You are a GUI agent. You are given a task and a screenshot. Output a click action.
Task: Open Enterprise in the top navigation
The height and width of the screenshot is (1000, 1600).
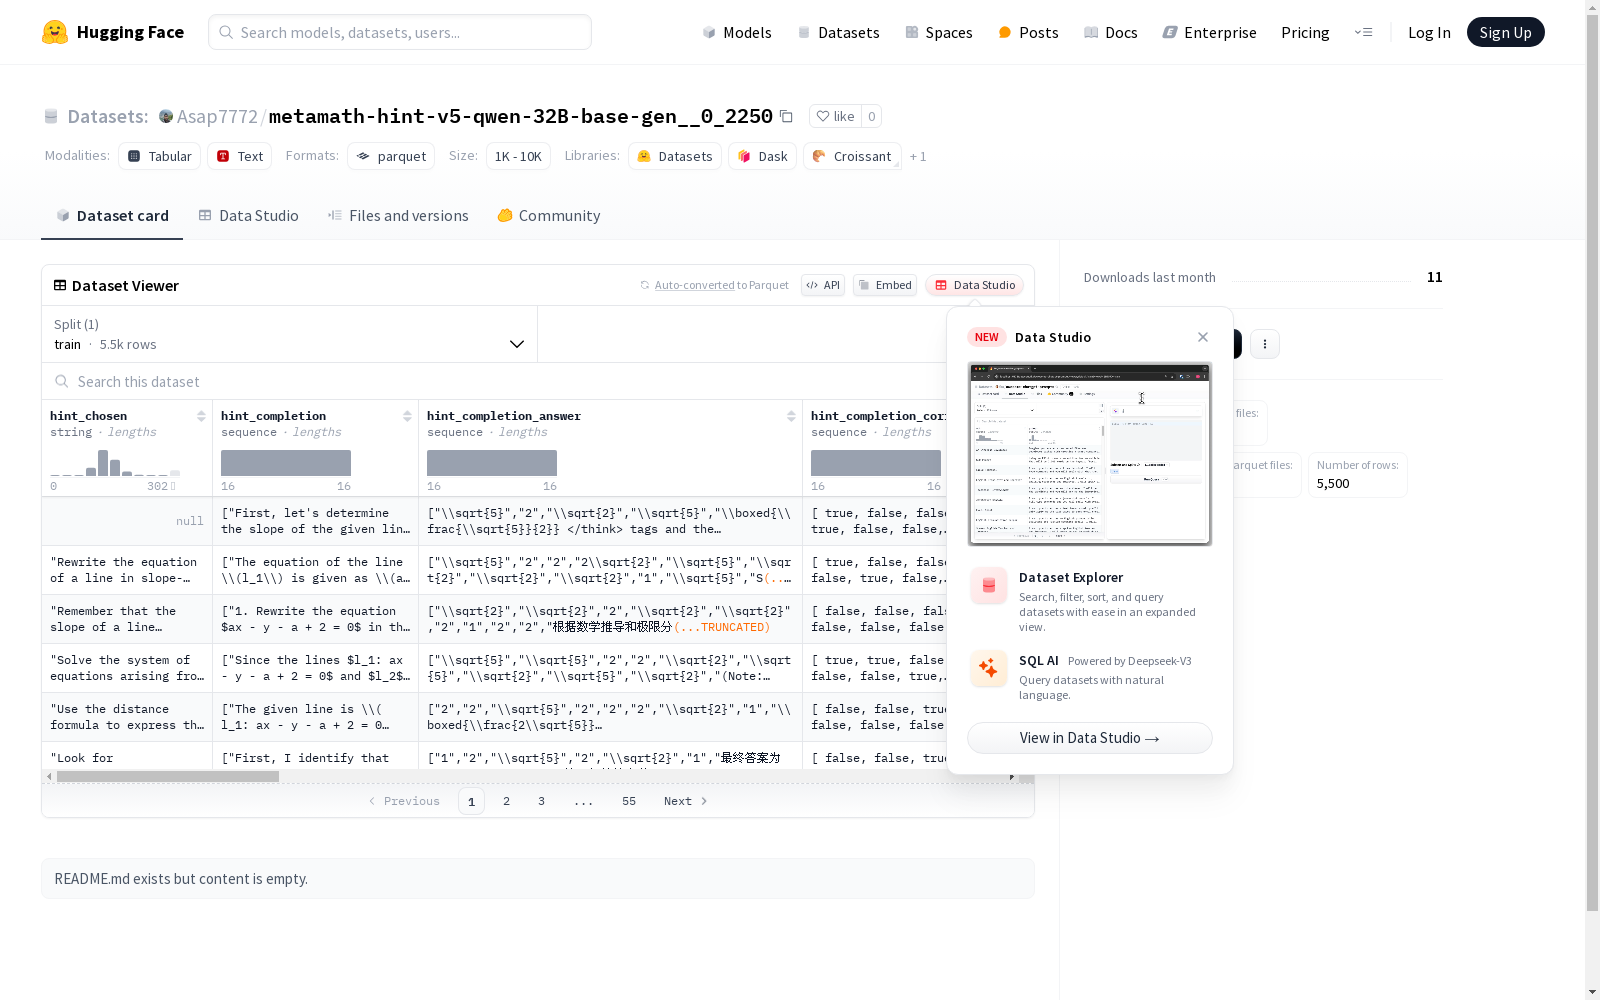1210,32
